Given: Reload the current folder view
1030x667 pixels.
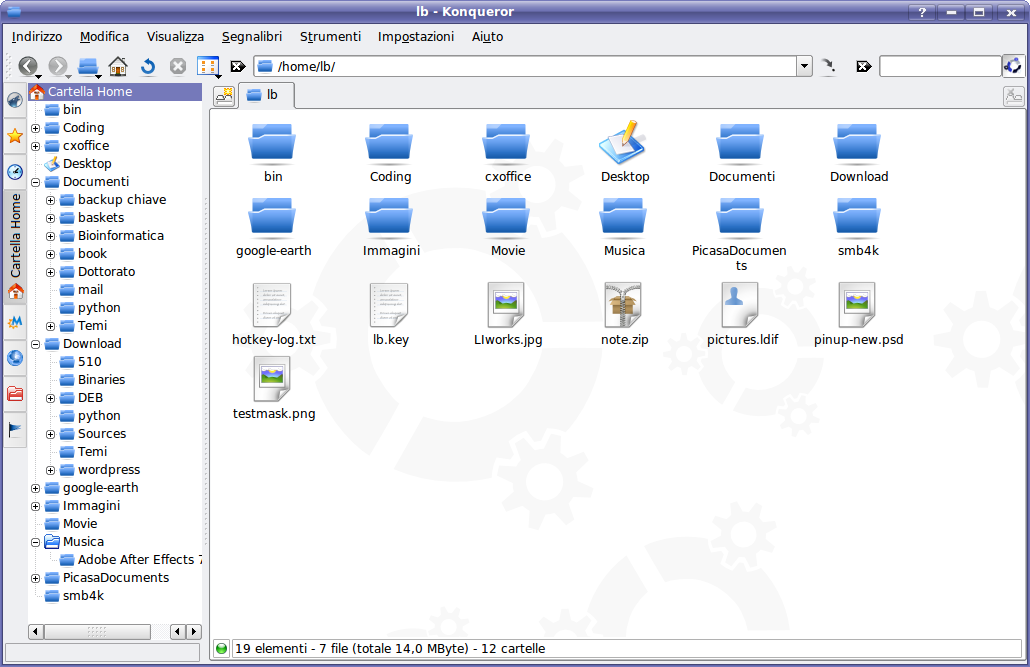Looking at the screenshot, I should click(x=148, y=67).
